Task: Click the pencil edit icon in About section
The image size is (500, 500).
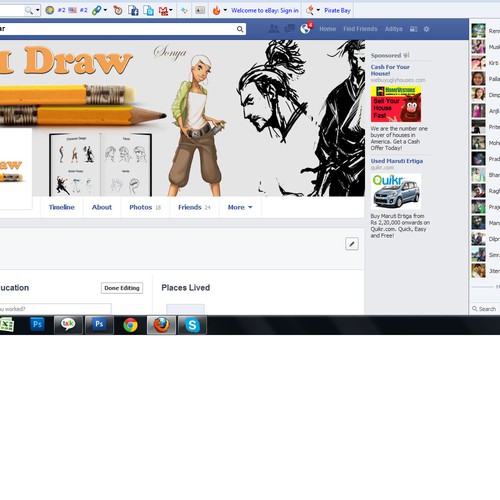Action: pos(352,244)
